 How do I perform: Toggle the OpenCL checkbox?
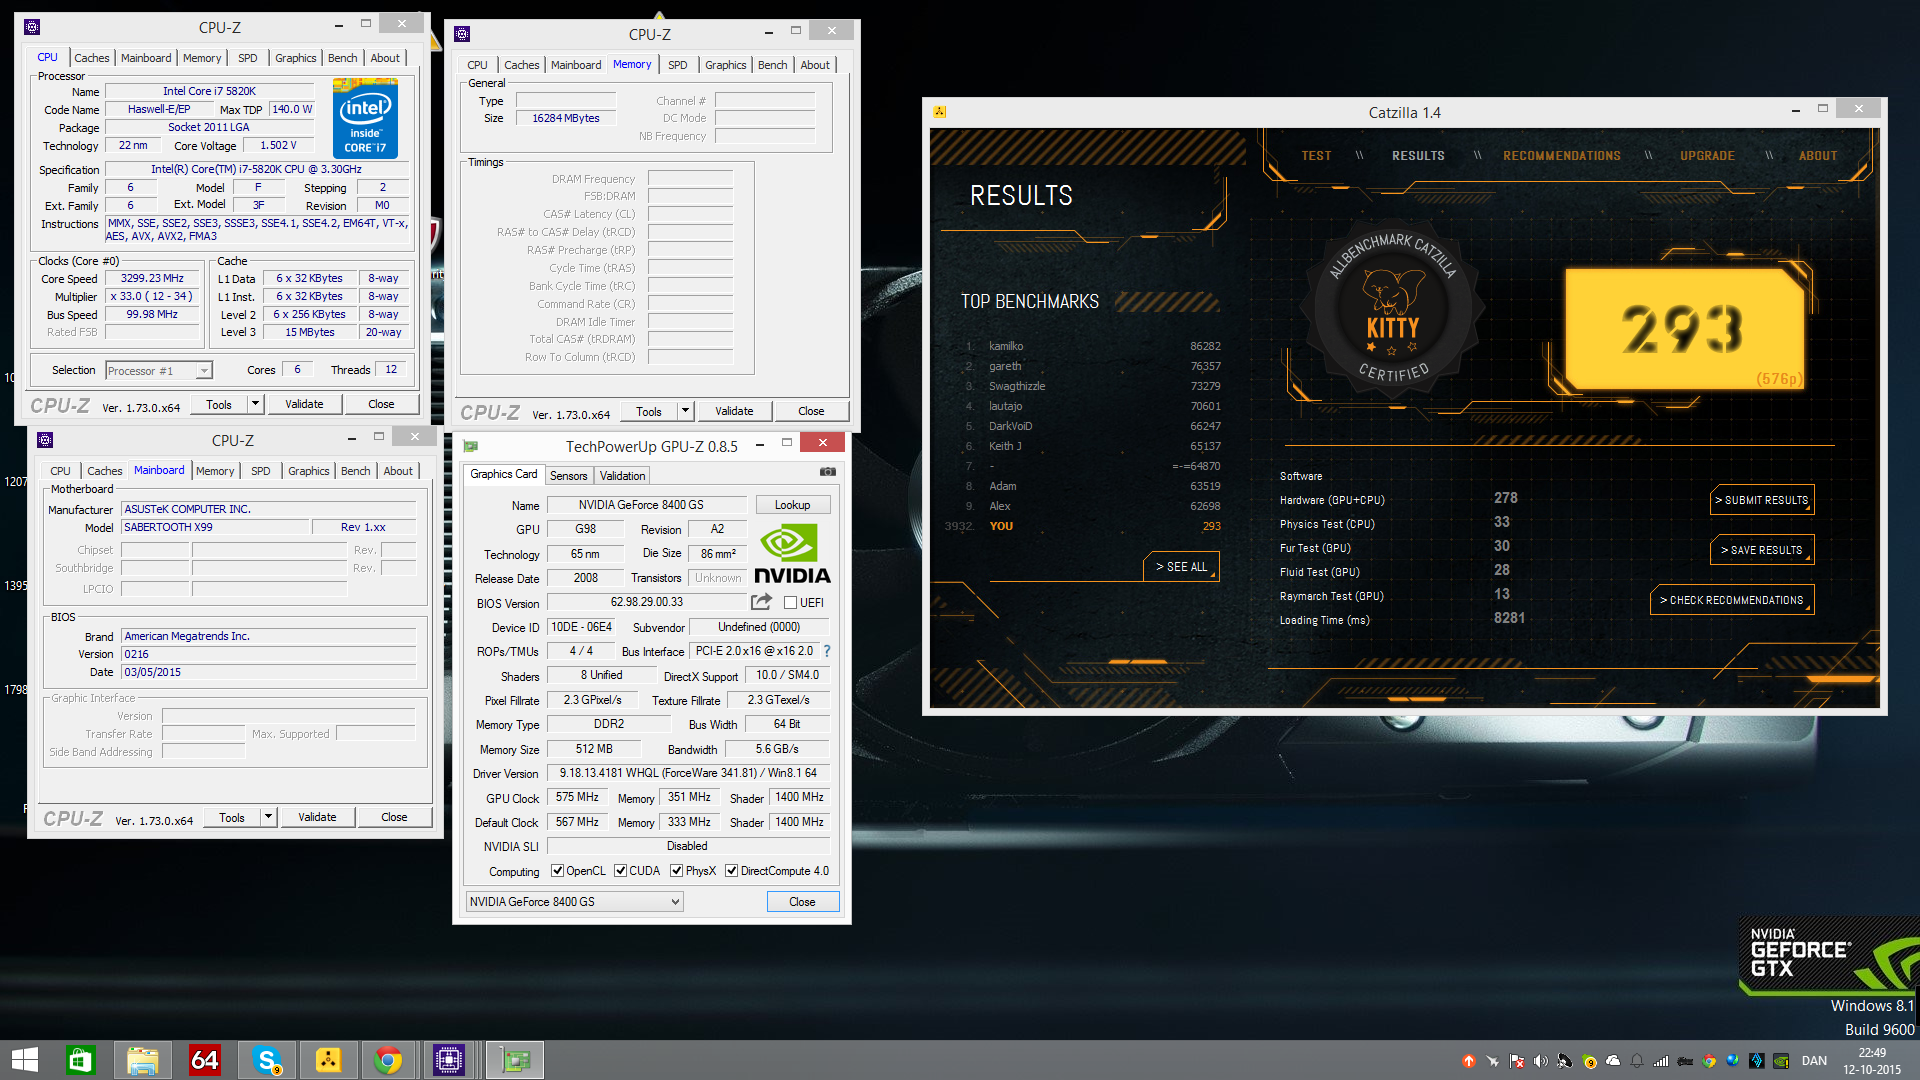coord(557,871)
